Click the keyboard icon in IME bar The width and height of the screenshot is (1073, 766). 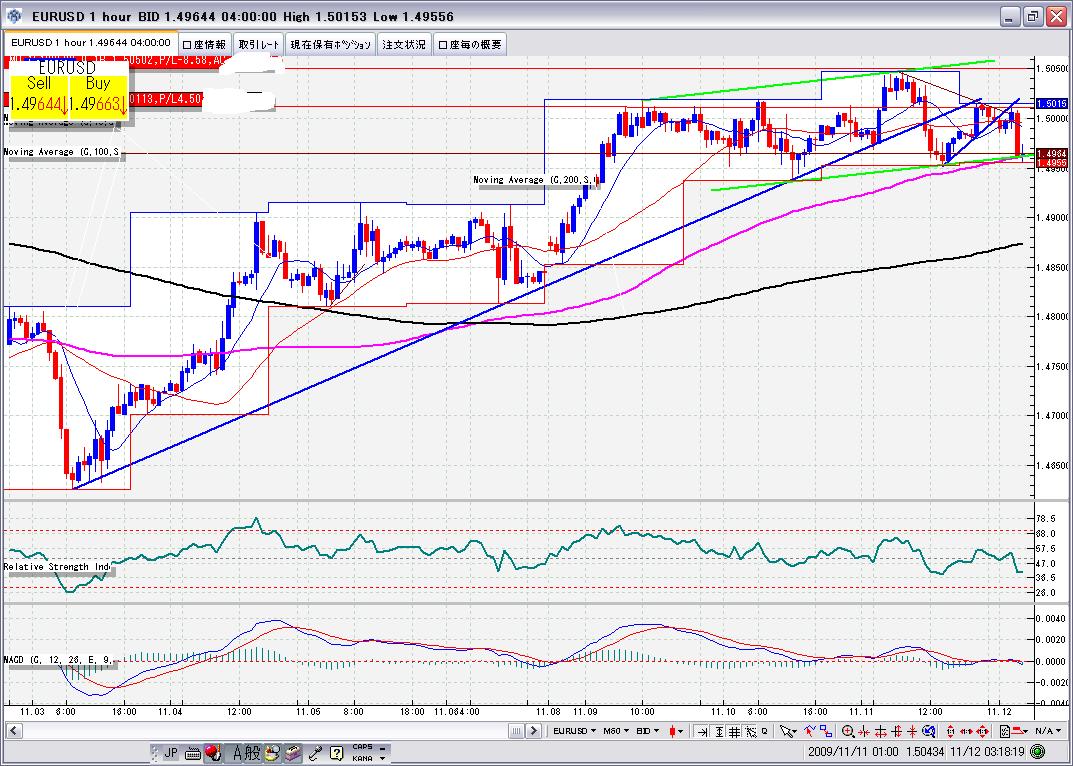(193, 754)
